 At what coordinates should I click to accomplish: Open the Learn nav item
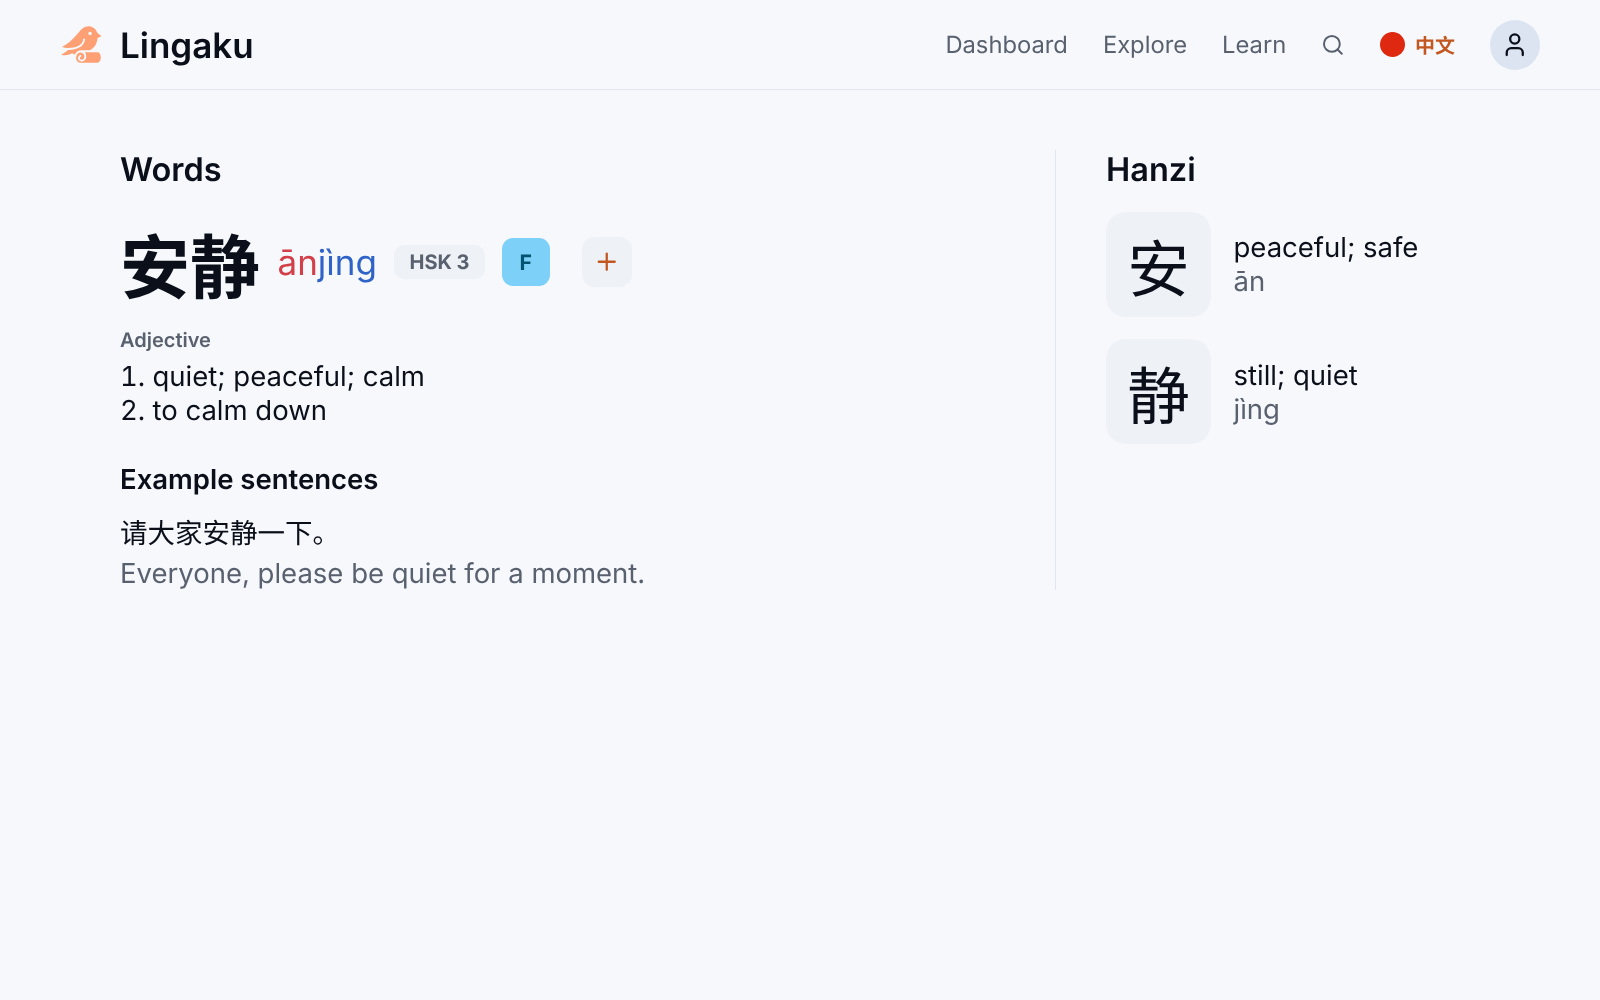(1253, 45)
